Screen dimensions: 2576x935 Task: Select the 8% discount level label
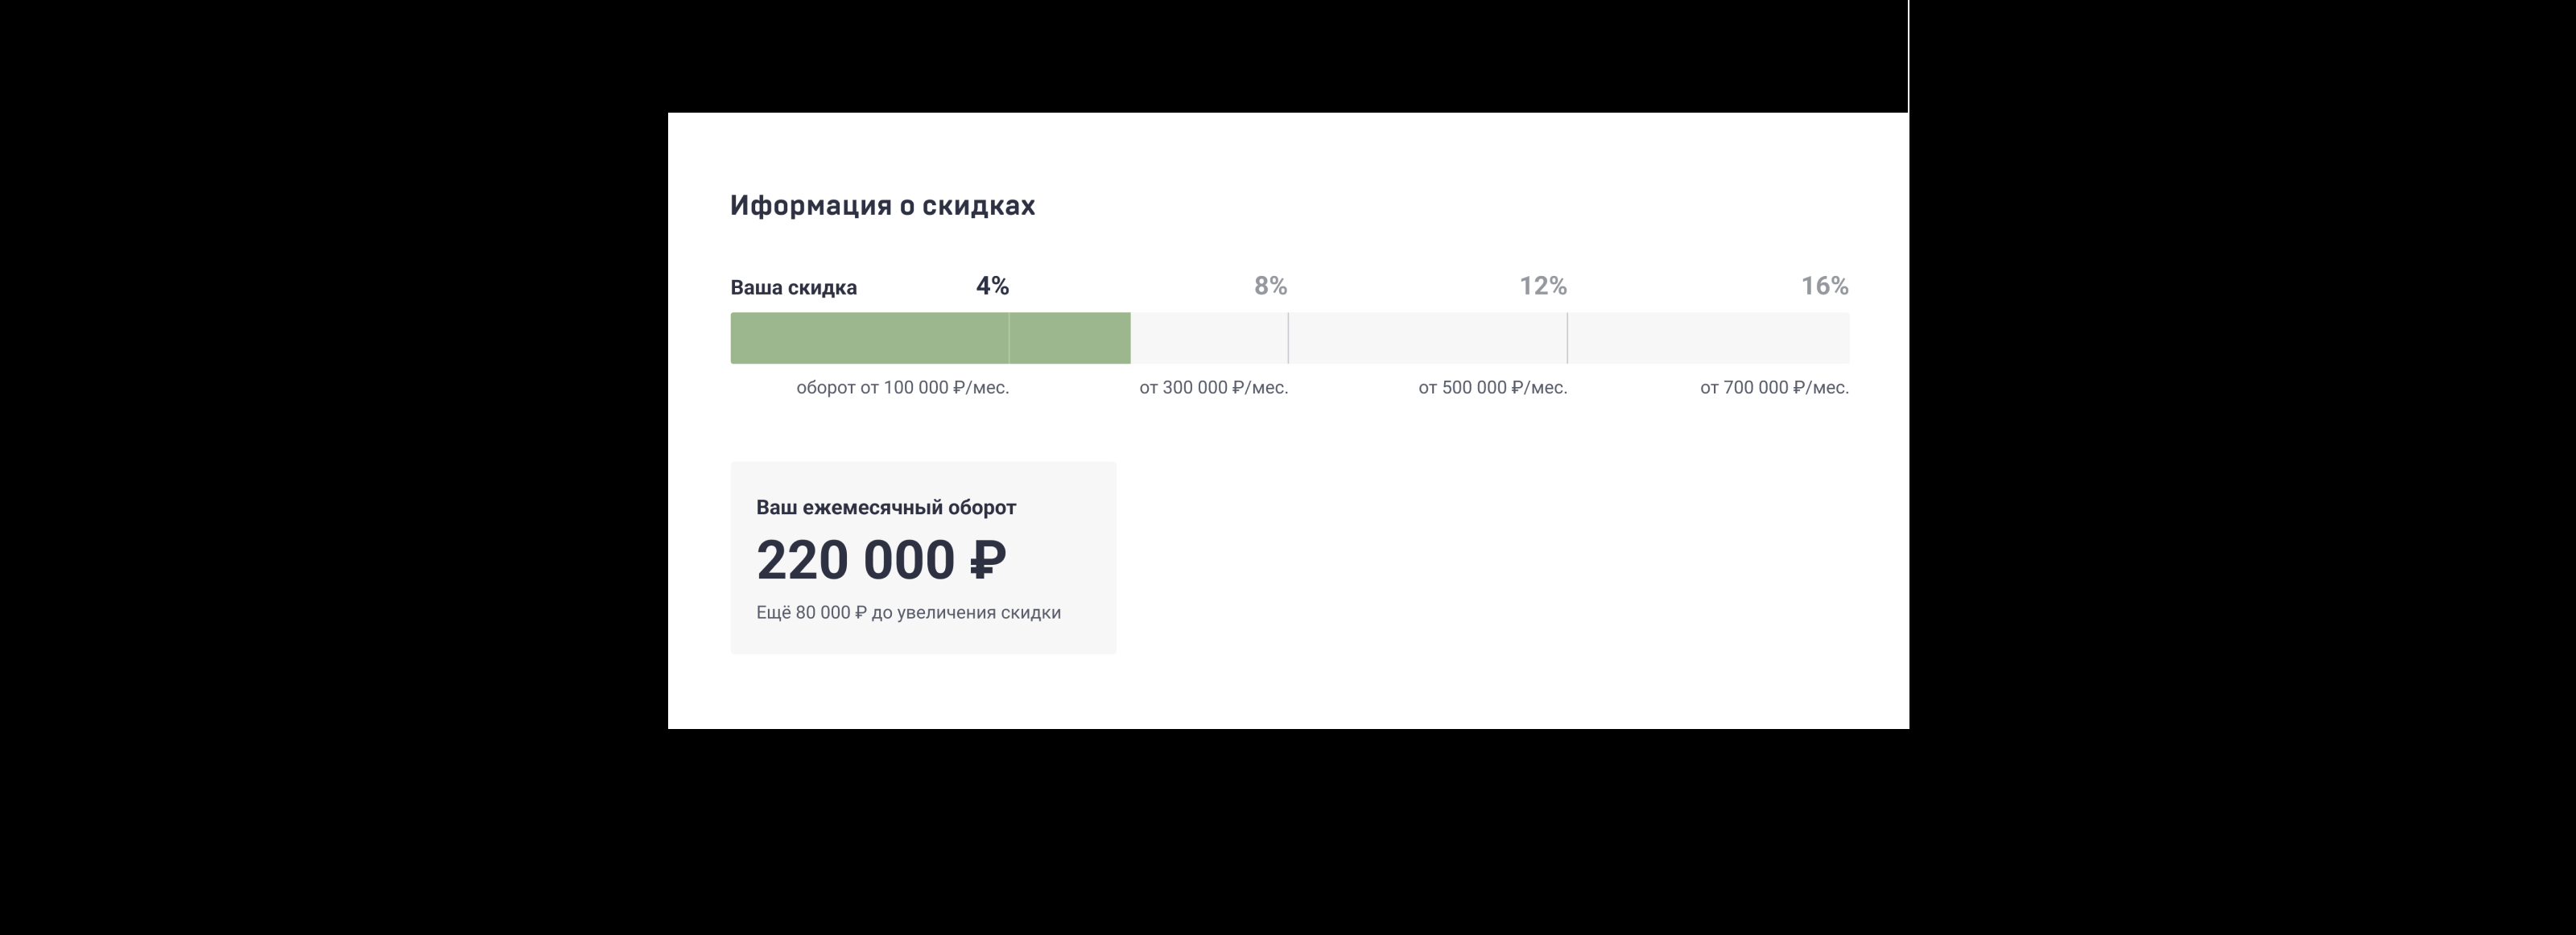[1270, 286]
